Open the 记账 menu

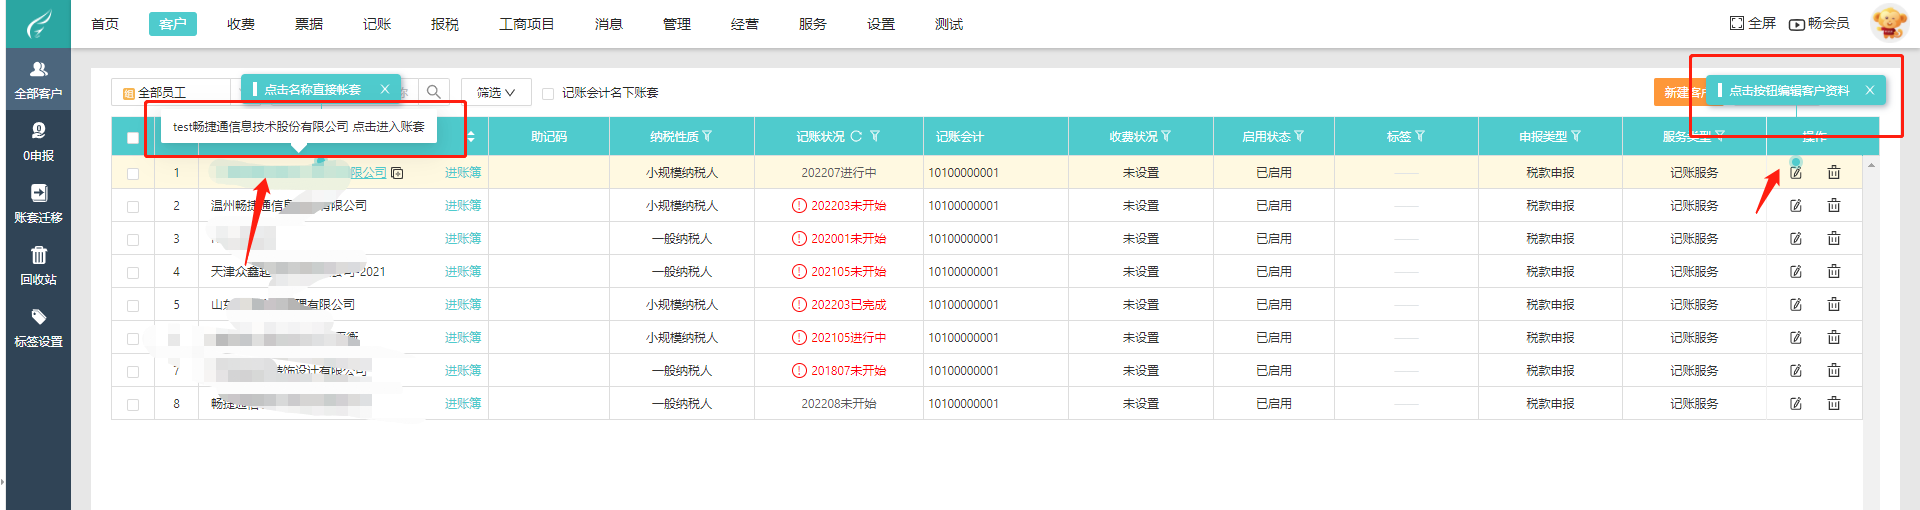[x=377, y=24]
